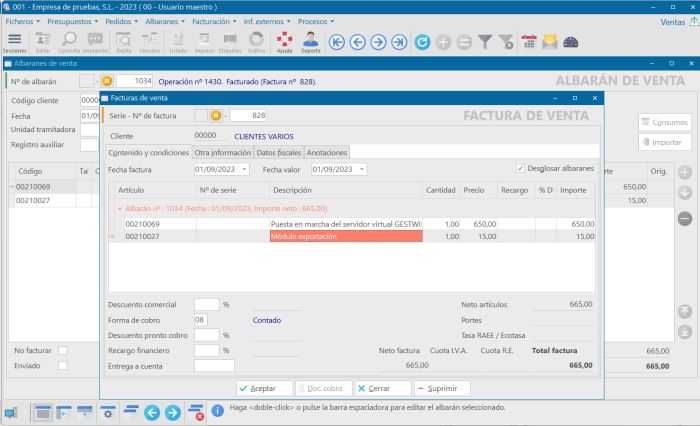Click the Descuento comercial percentage field
Image resolution: width=700 pixels, height=426 pixels.
[x=206, y=304]
